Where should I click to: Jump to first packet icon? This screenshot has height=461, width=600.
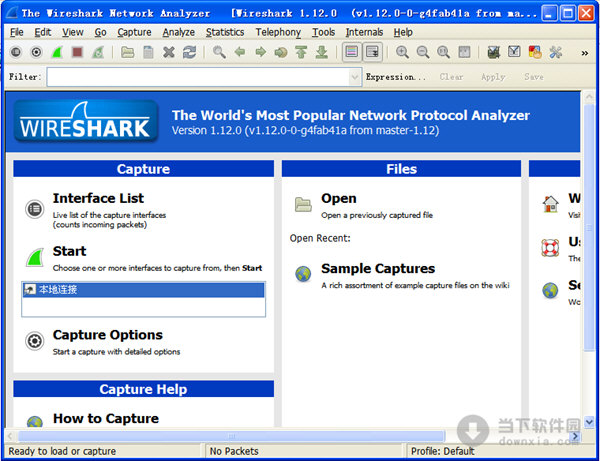(302, 52)
